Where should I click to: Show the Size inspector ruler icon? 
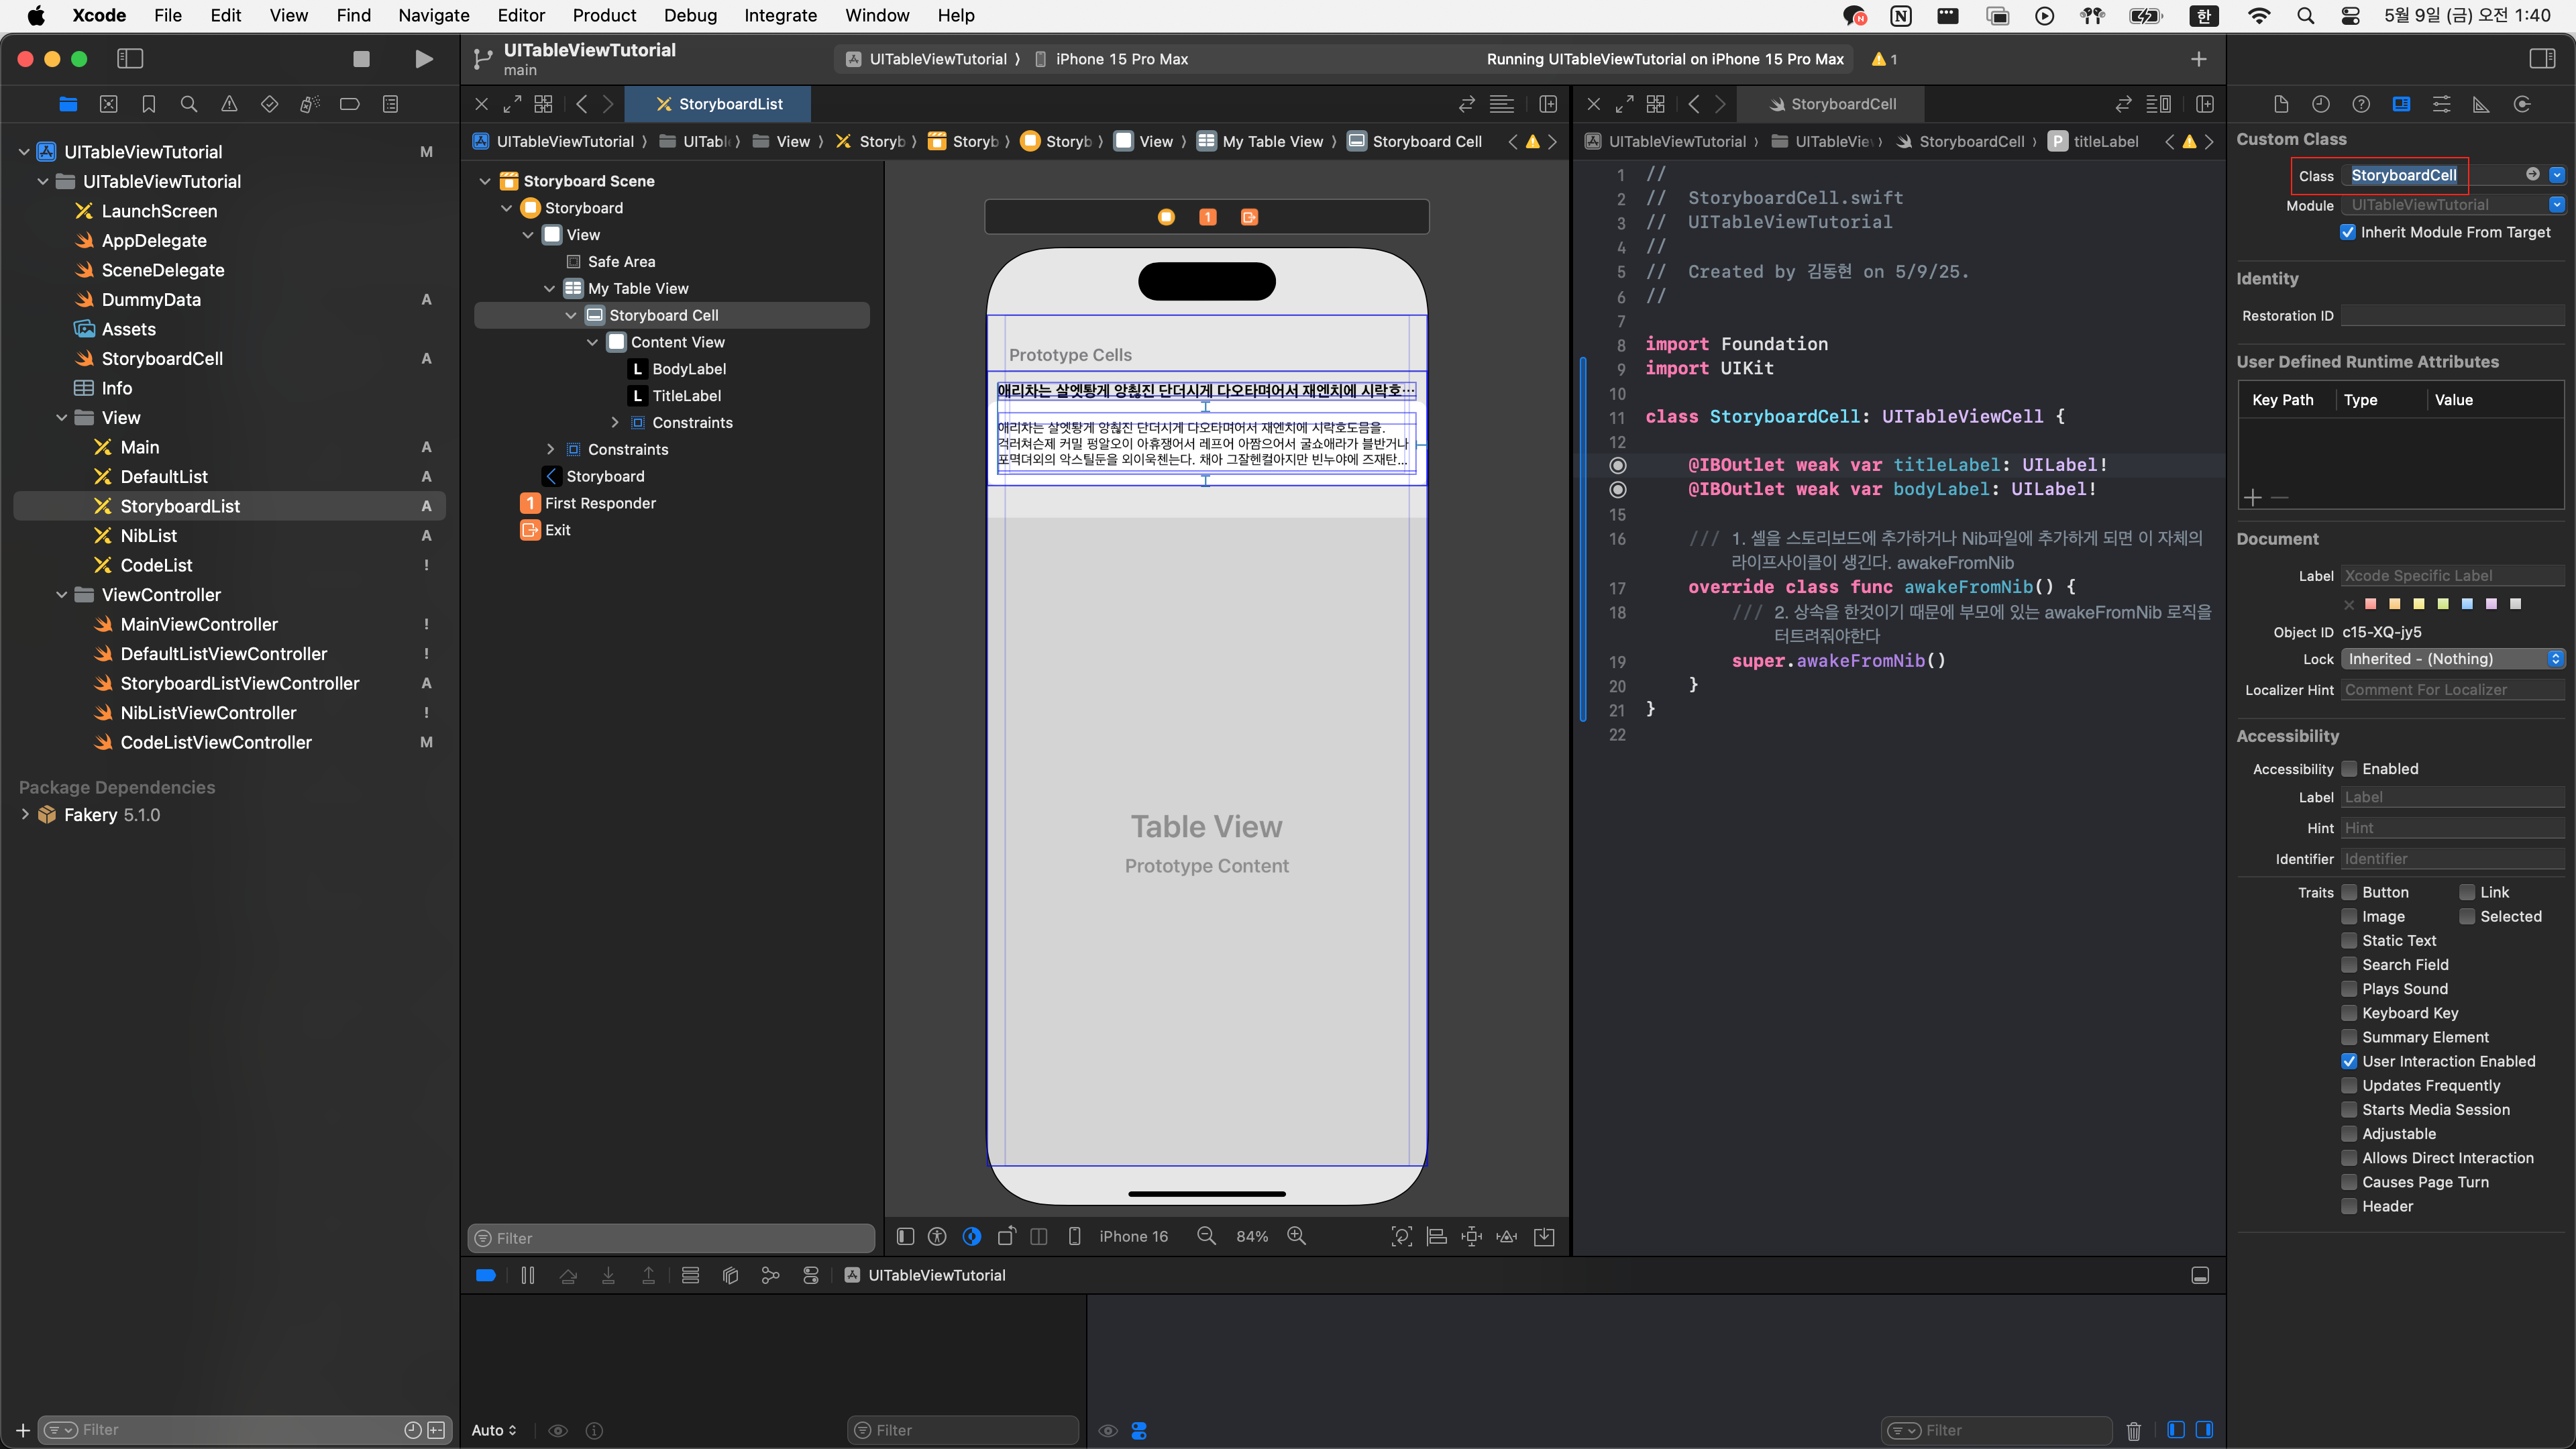[x=2481, y=104]
